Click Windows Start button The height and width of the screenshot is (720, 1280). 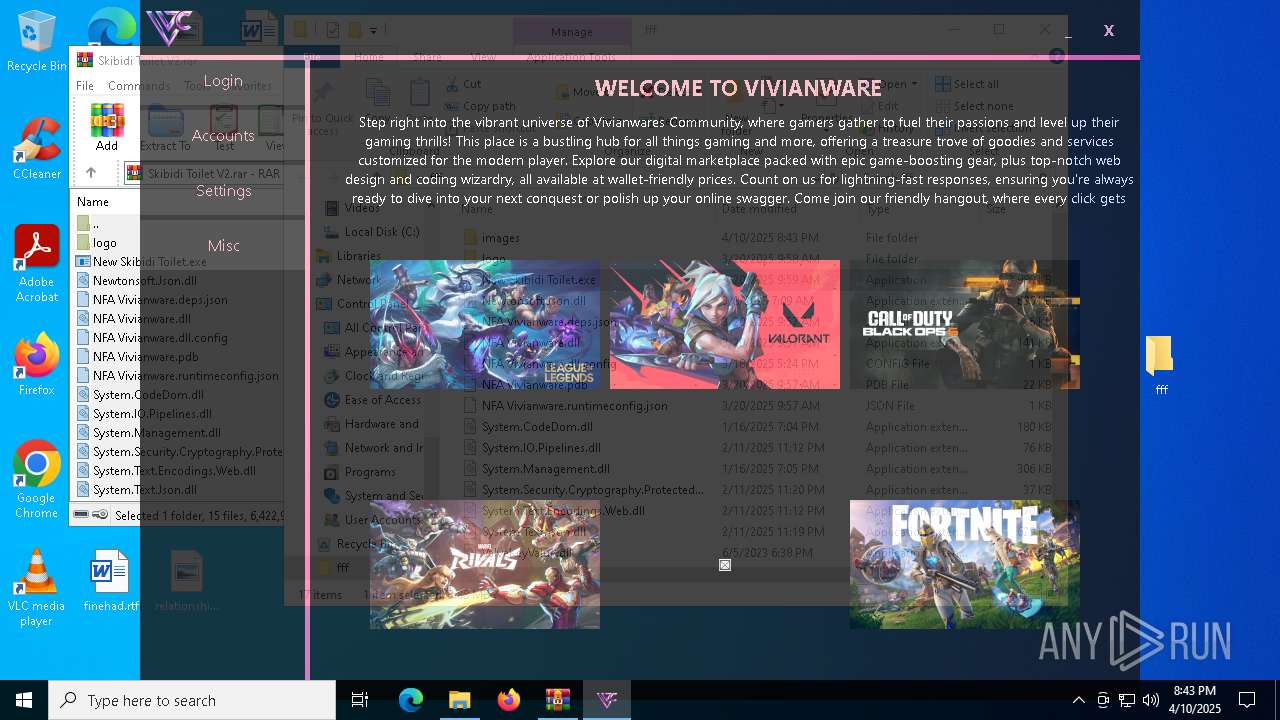coord(24,700)
